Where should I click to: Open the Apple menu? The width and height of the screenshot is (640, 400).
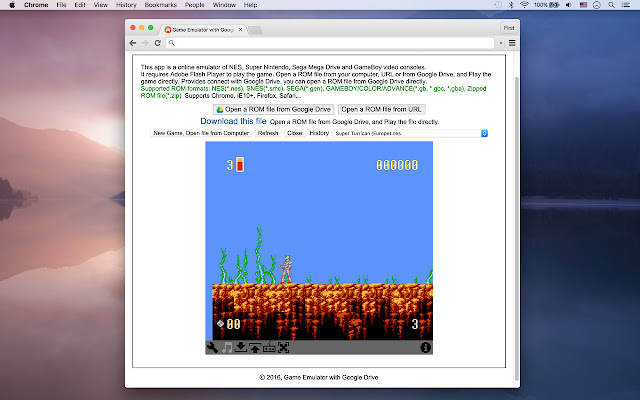click(12, 5)
